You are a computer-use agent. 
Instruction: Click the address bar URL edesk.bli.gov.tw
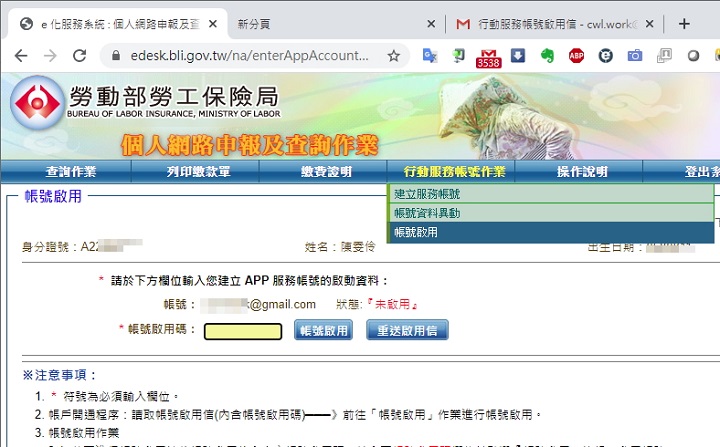pos(249,56)
